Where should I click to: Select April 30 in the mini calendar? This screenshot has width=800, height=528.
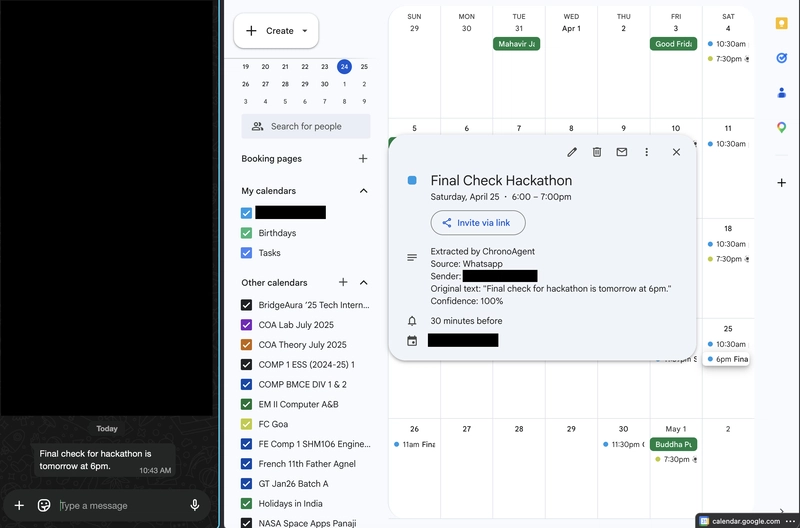tap(324, 84)
